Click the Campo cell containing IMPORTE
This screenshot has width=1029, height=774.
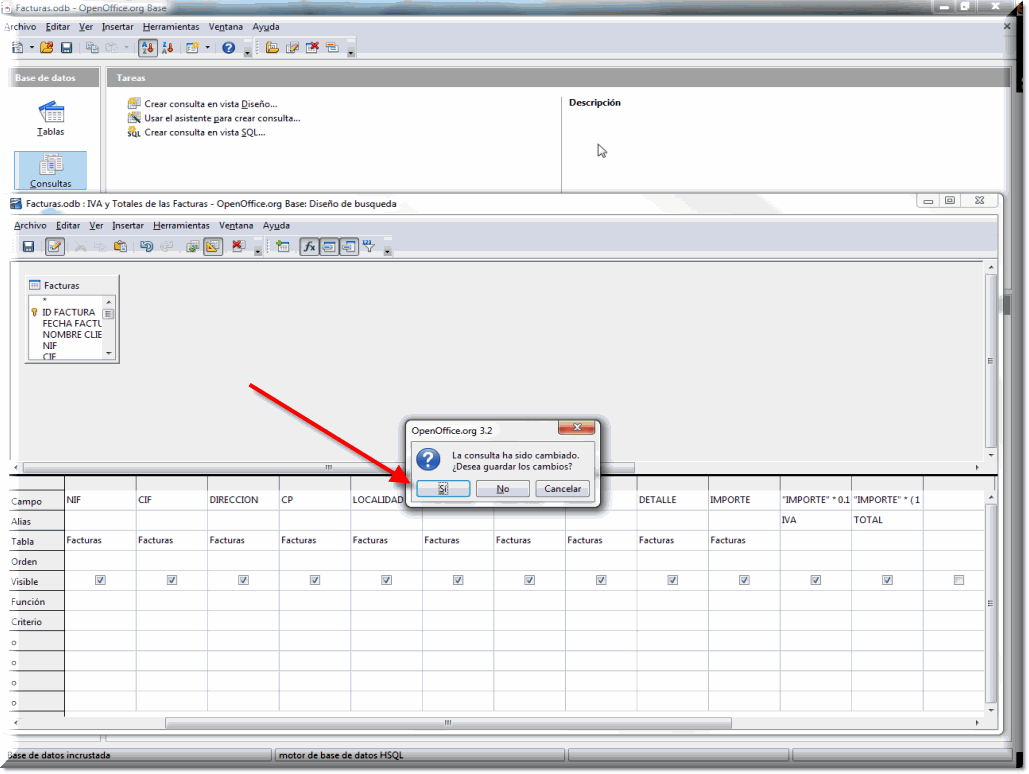[744, 500]
